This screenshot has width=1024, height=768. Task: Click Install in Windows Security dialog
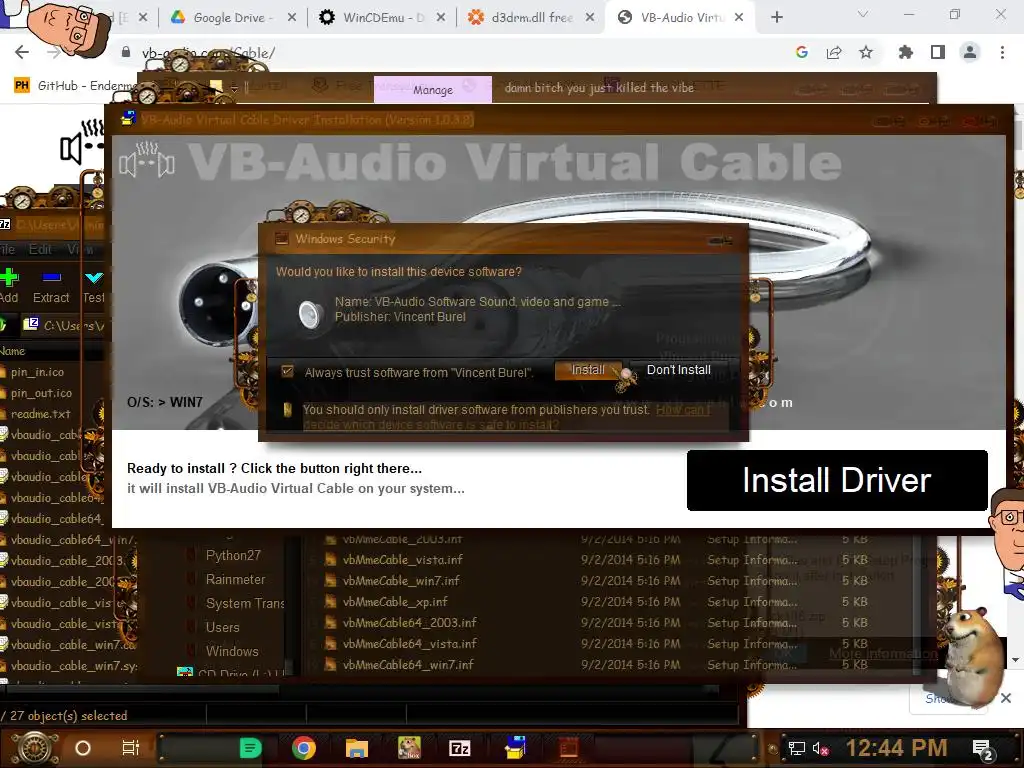[x=588, y=370]
